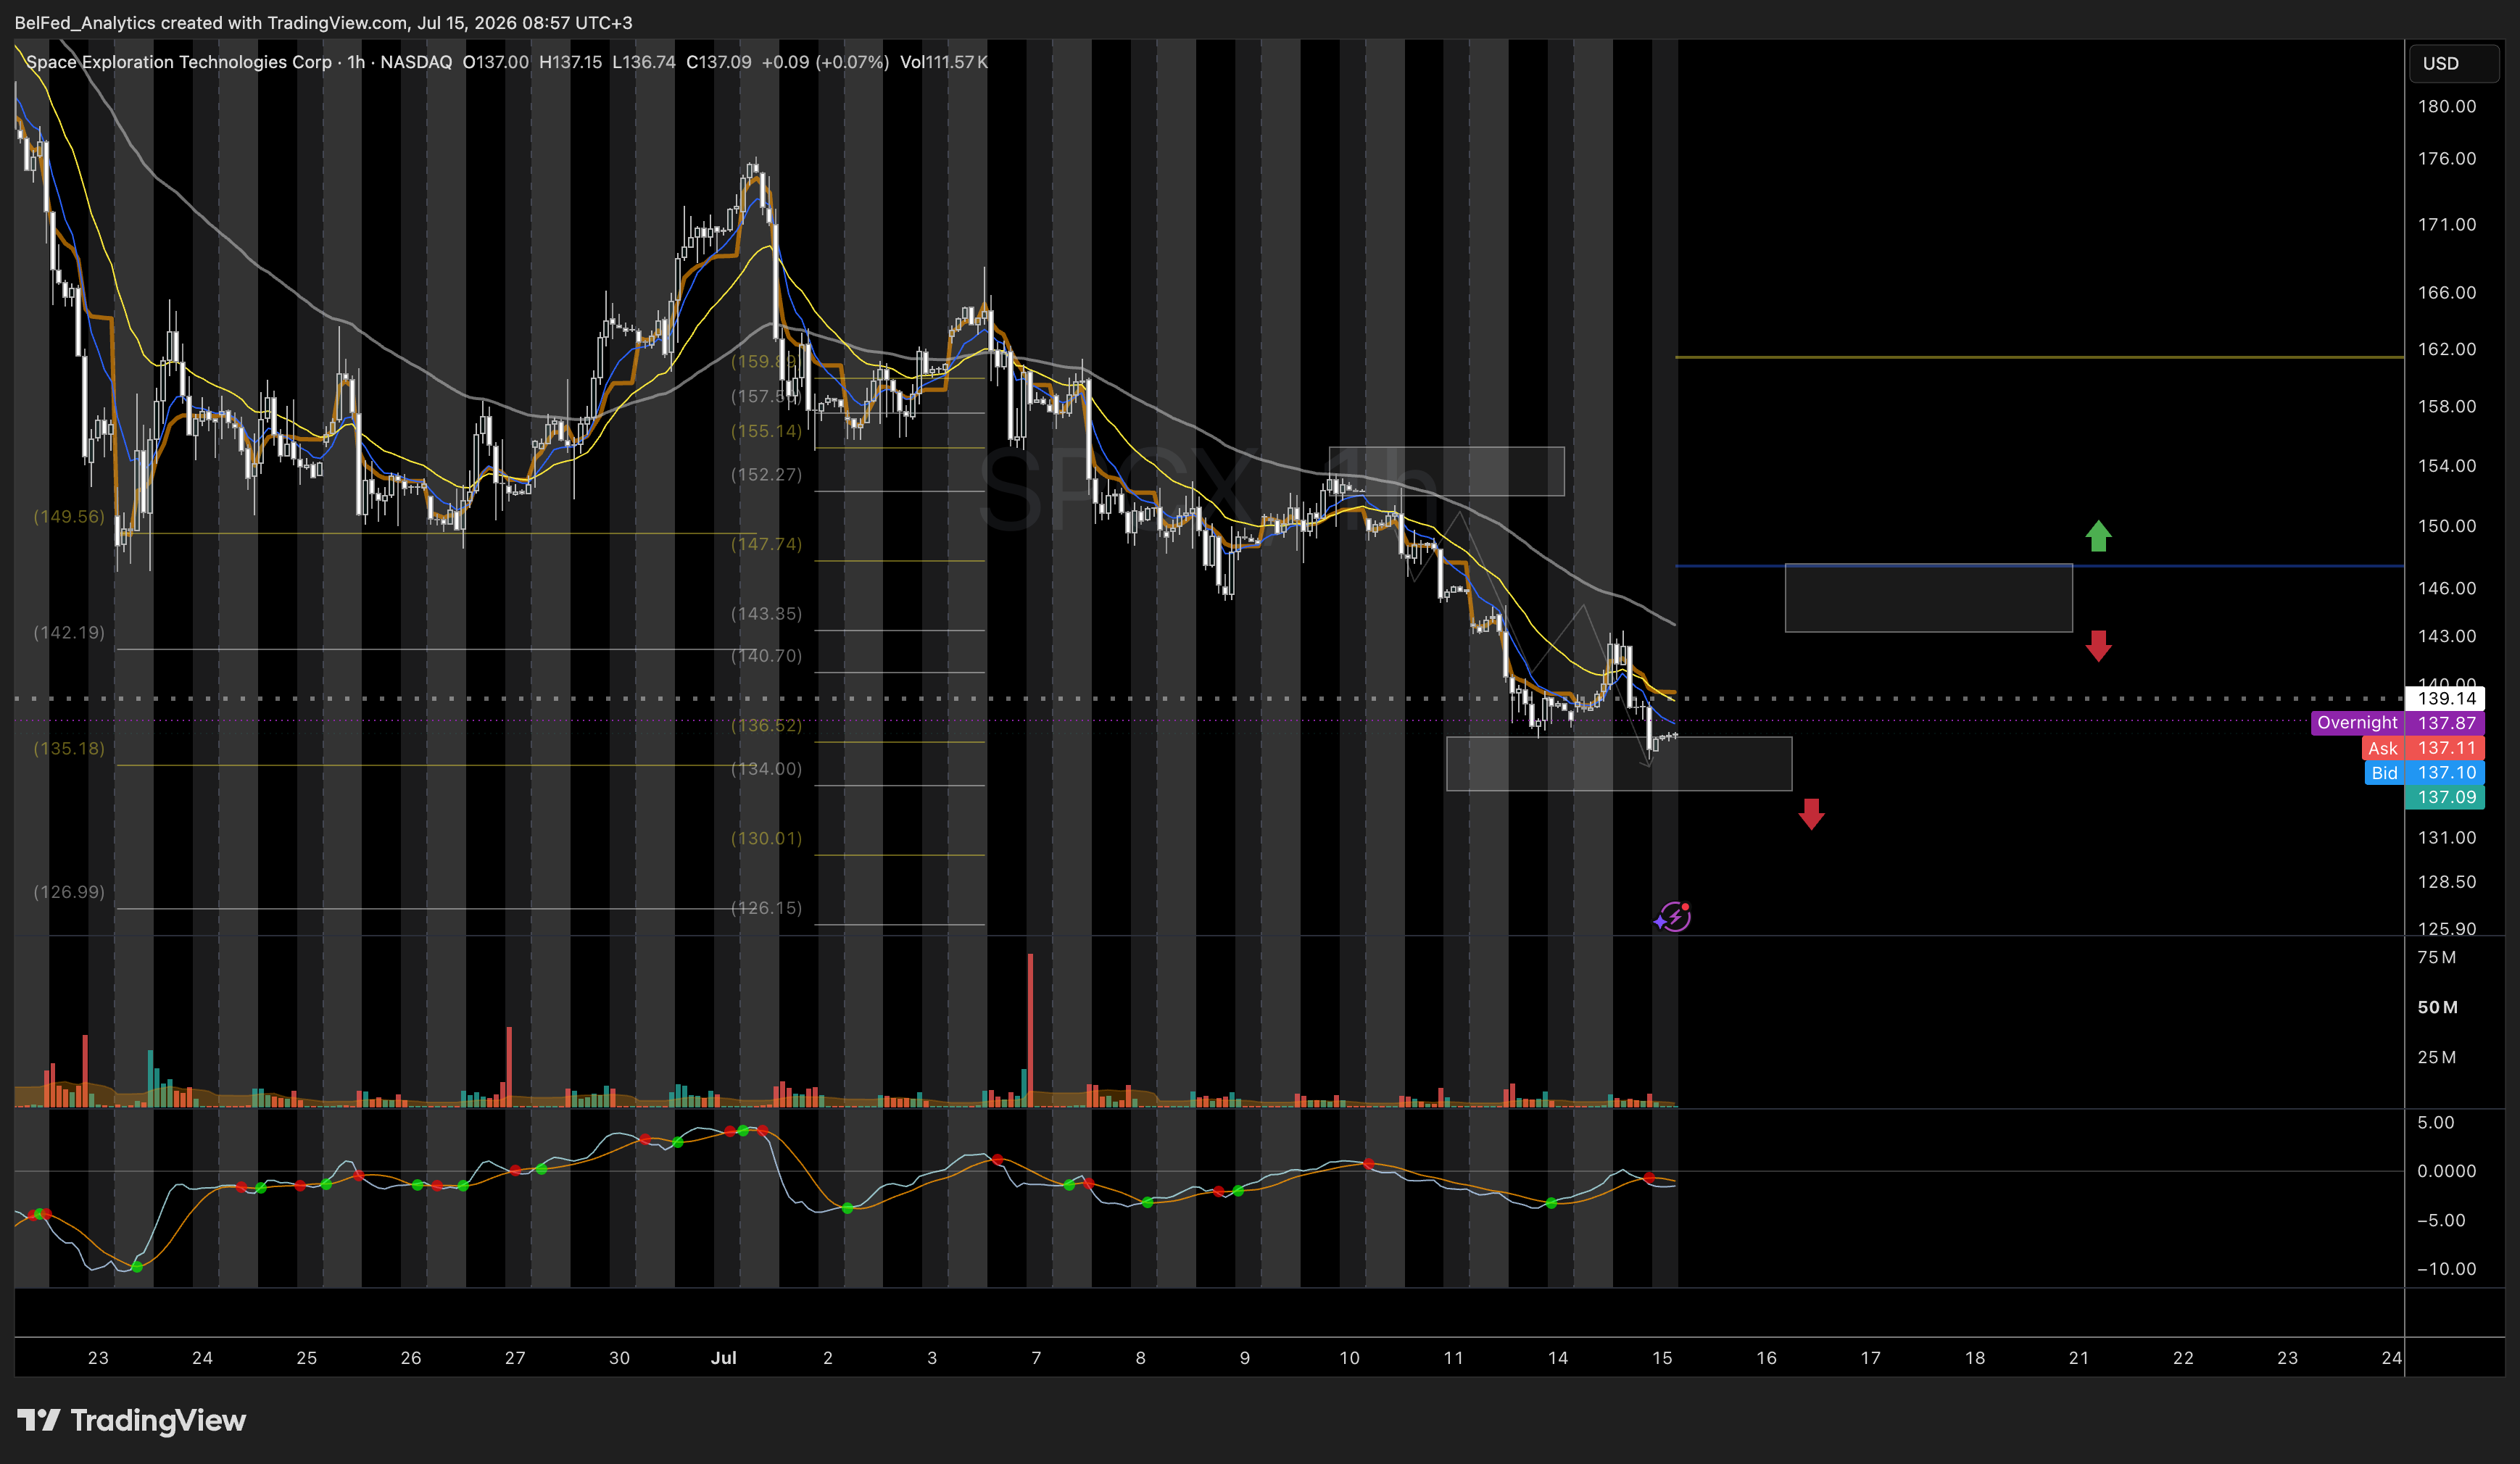Click the (135.18) level label
This screenshot has height=1464, width=2520.
click(x=69, y=748)
